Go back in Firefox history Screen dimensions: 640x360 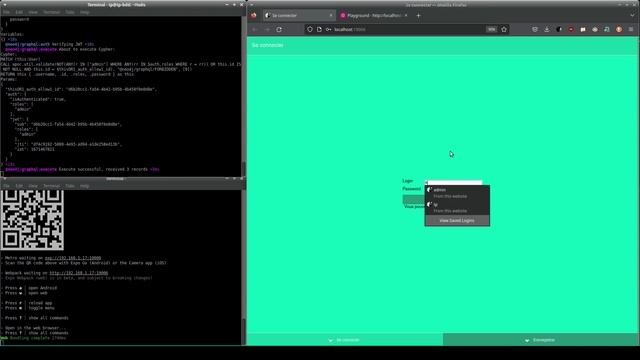[255, 29]
